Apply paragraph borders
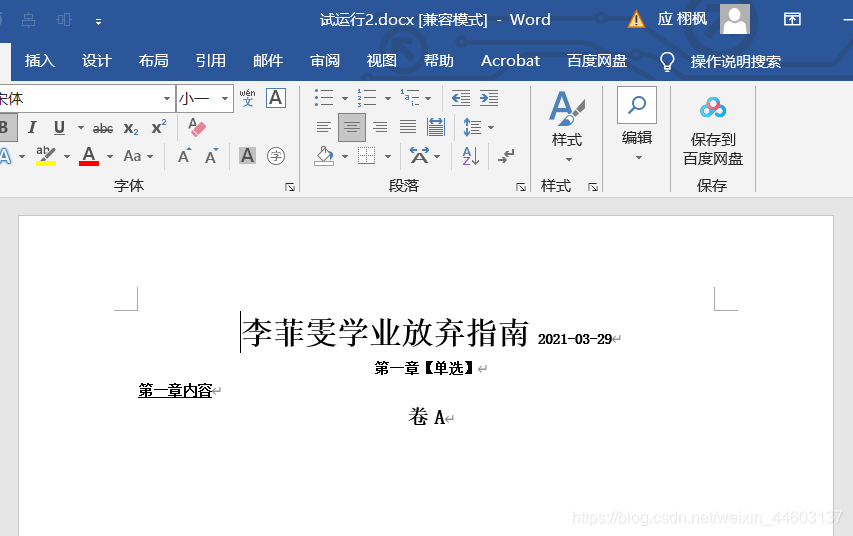This screenshot has width=853, height=536. 367,156
